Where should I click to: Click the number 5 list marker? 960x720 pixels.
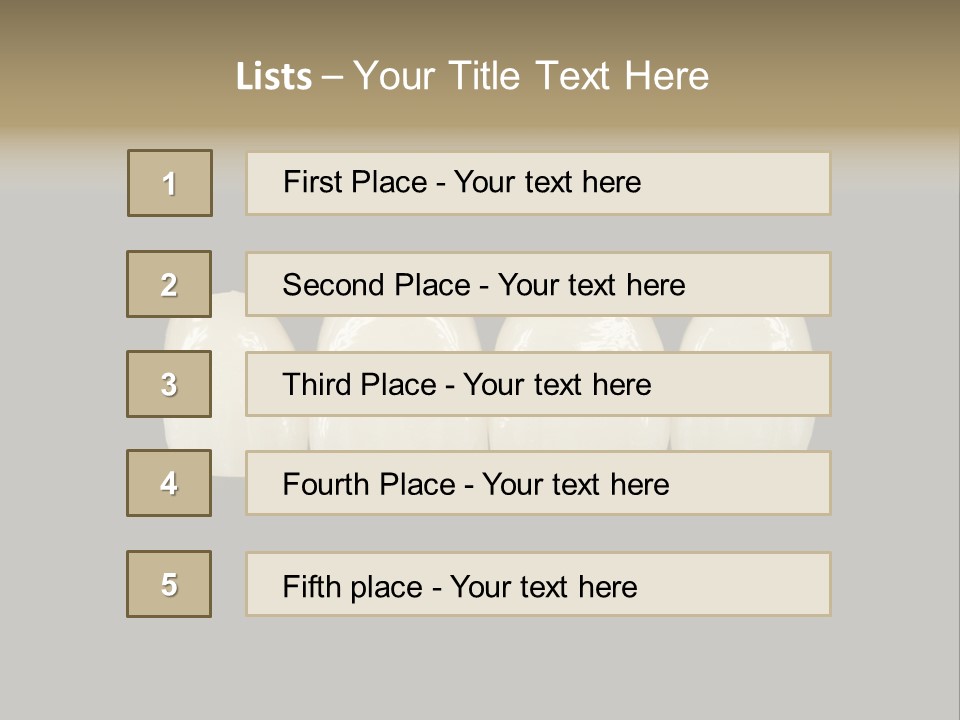(x=169, y=584)
